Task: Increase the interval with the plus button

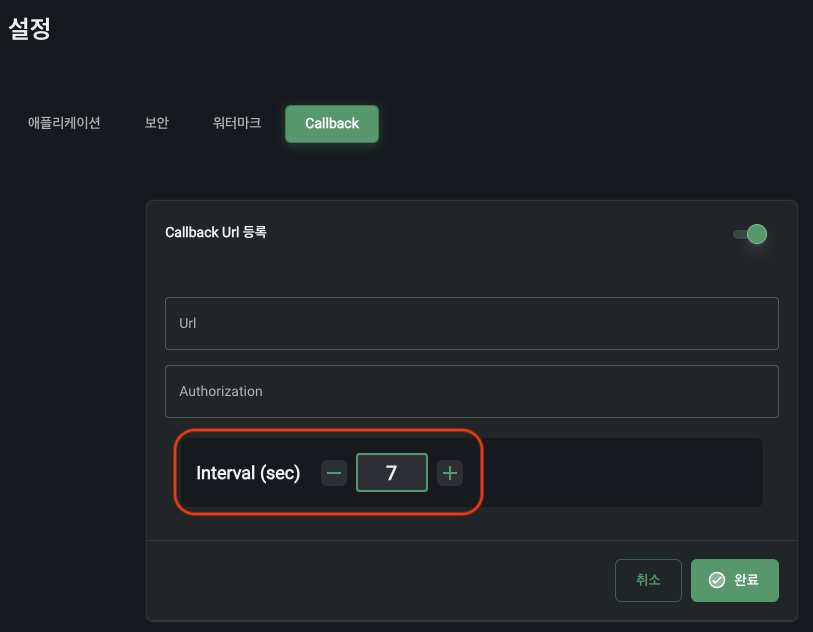Action: [x=450, y=473]
